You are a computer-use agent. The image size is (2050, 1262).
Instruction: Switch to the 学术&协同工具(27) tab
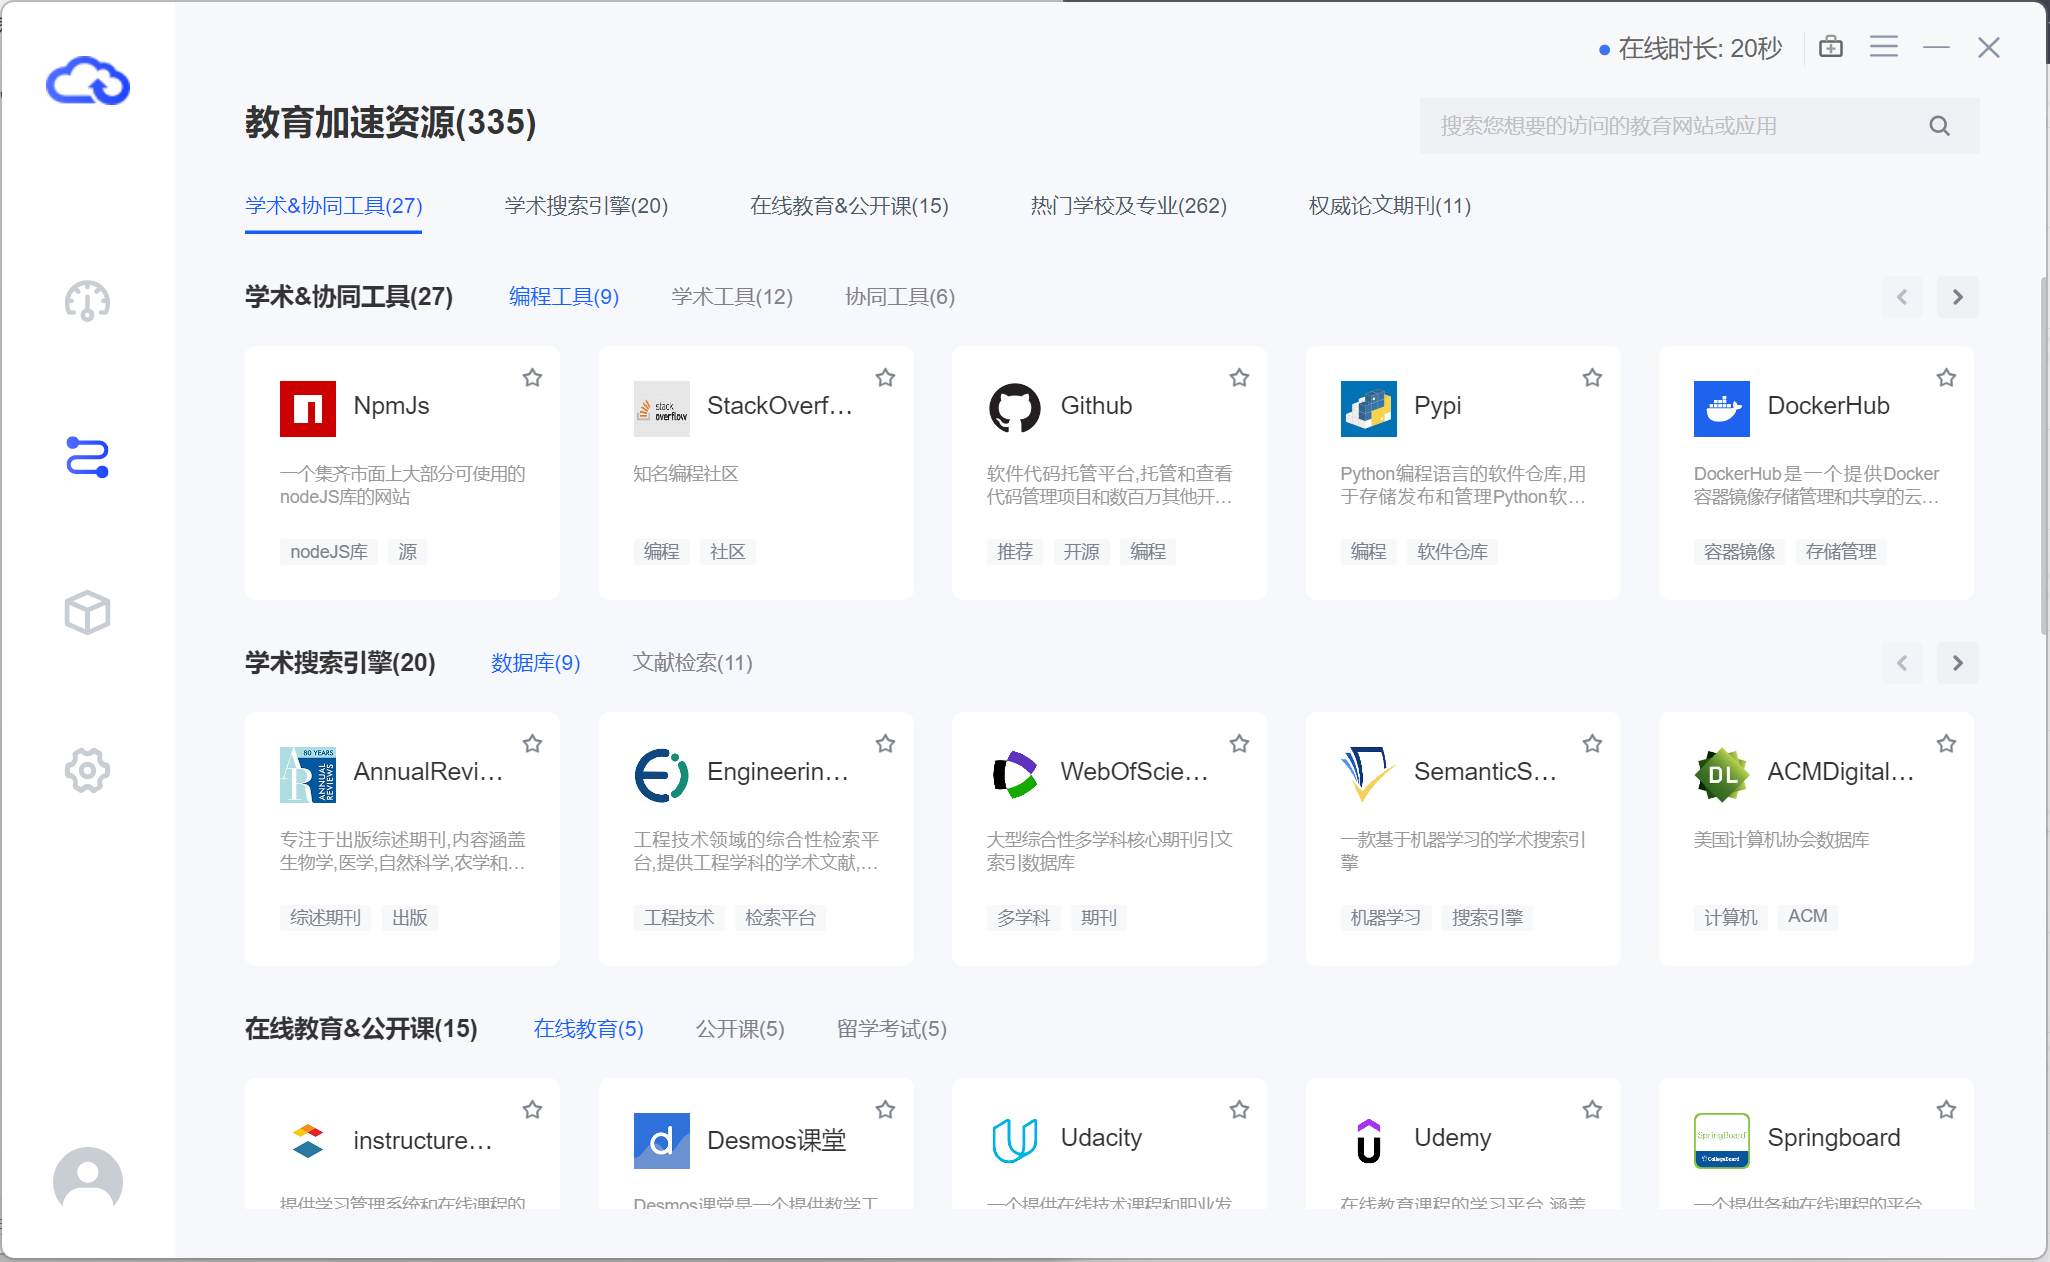click(333, 206)
